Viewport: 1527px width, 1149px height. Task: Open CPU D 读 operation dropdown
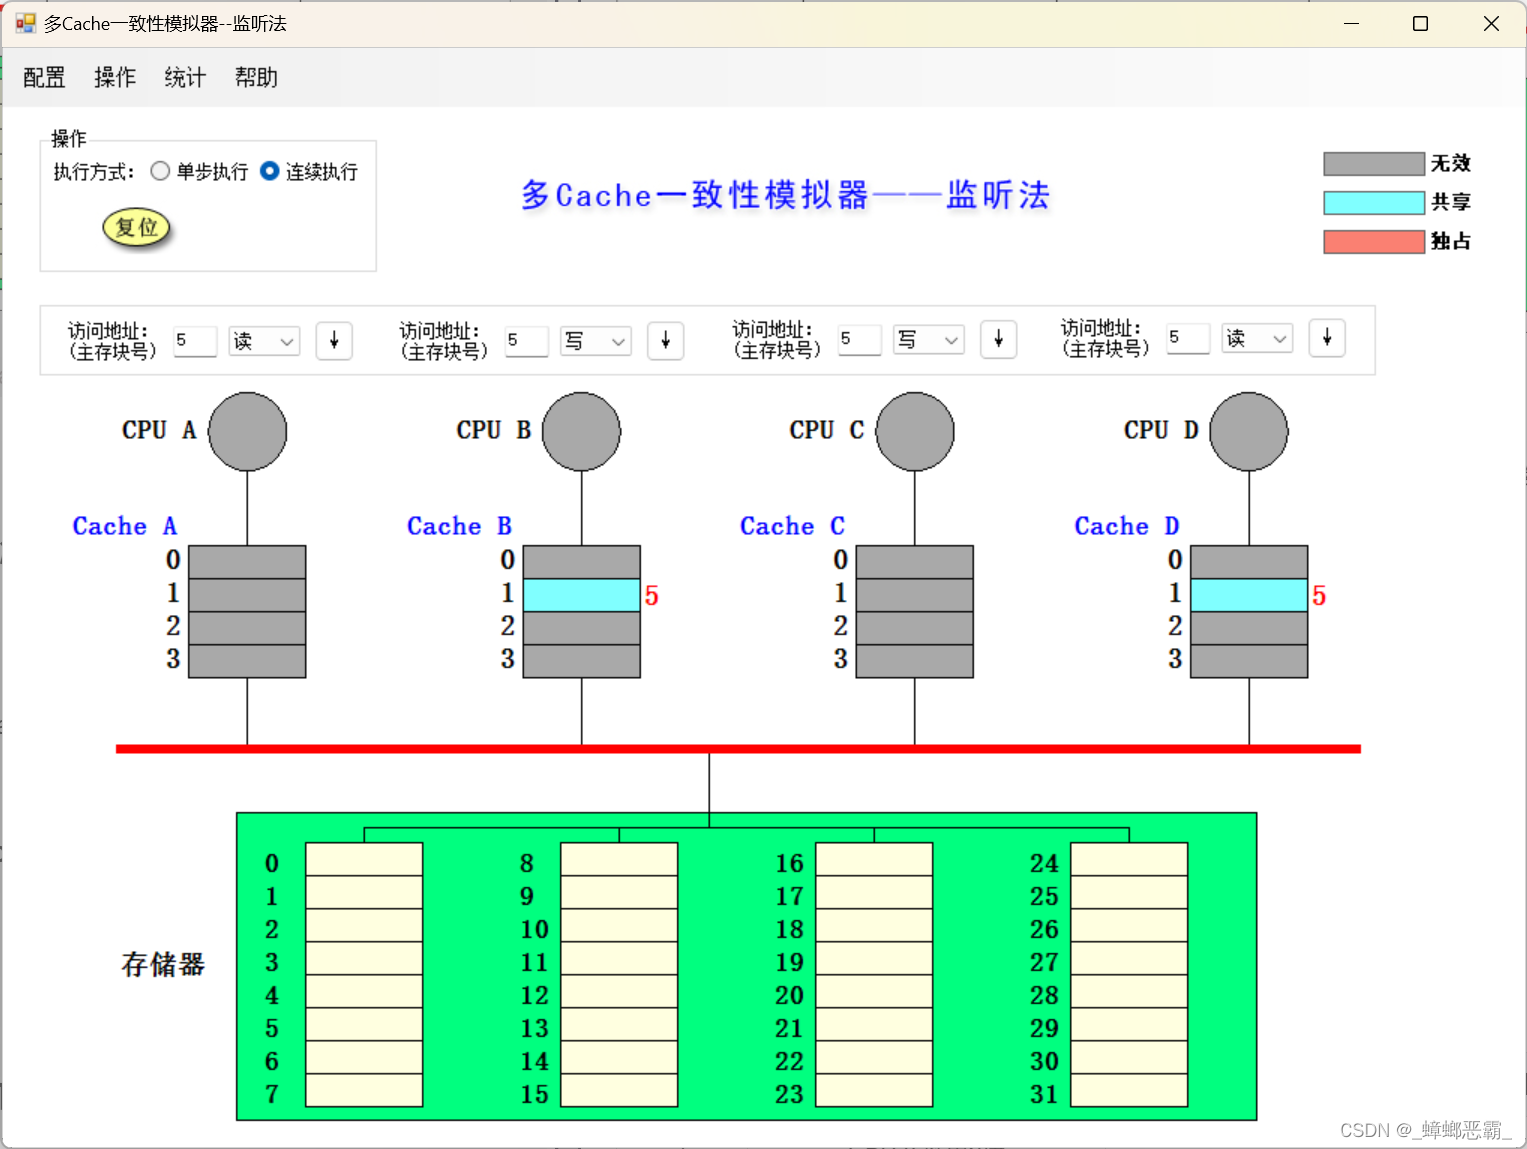click(x=1257, y=338)
